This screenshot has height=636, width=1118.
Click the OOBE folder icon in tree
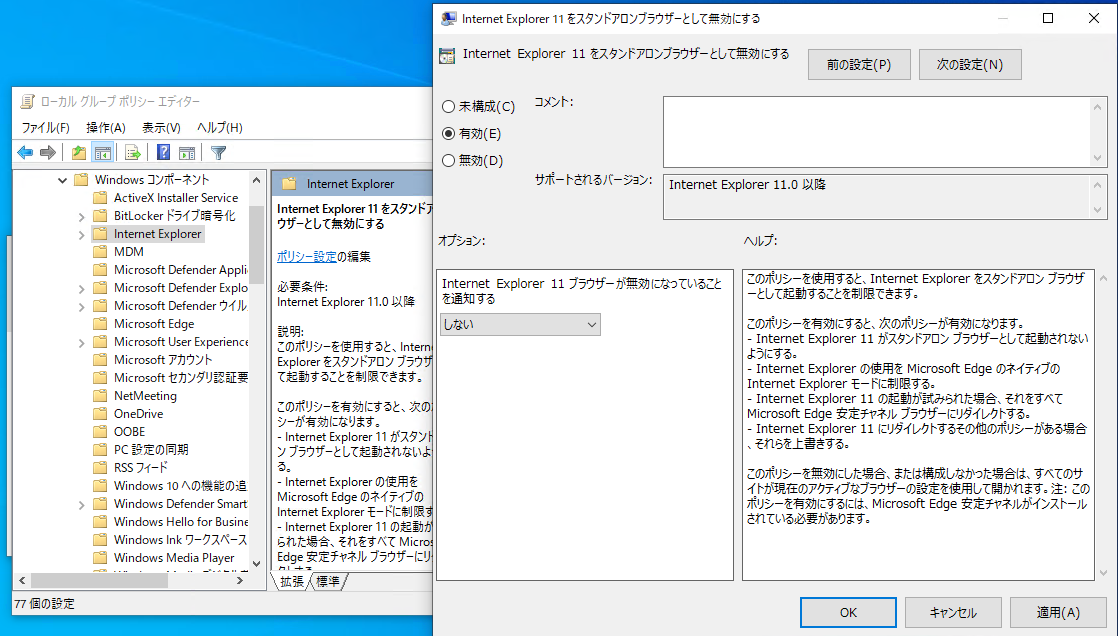[100, 431]
